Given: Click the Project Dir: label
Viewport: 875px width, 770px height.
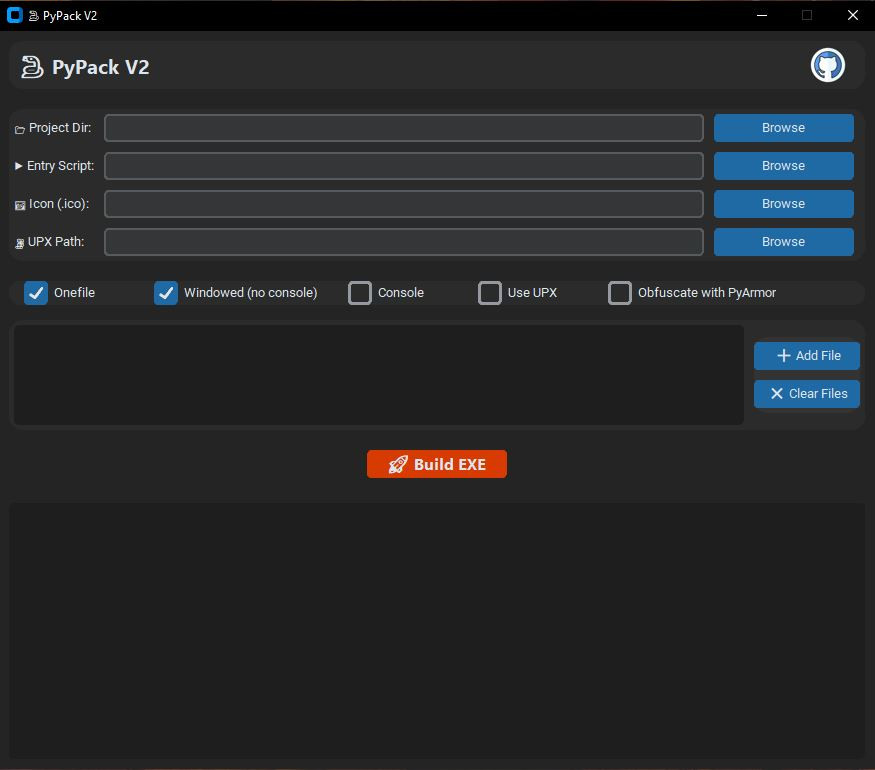Looking at the screenshot, I should pyautogui.click(x=60, y=128).
